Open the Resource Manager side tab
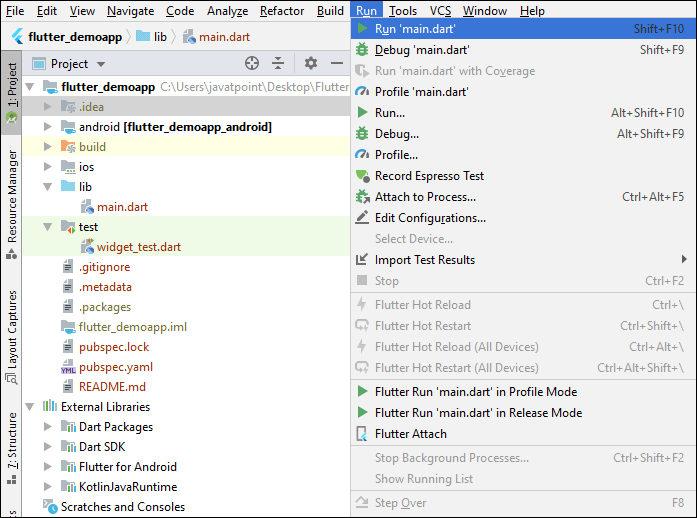Viewport: 697px width, 518px height. 12,204
